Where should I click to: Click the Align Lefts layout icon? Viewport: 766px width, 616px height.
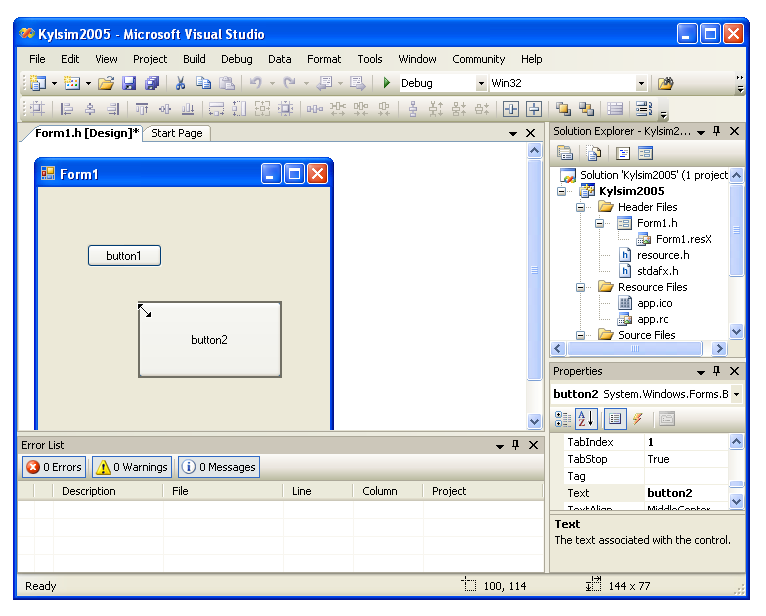click(x=67, y=109)
